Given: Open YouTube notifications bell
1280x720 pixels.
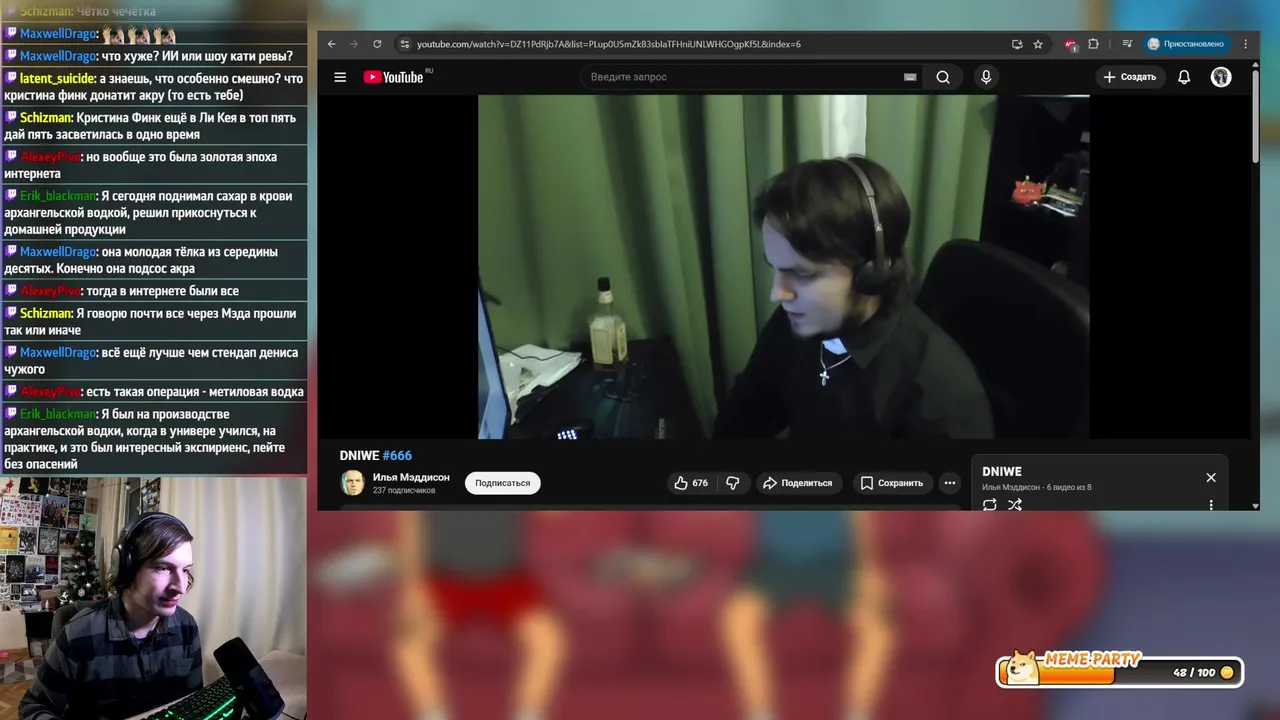Looking at the screenshot, I should pyautogui.click(x=1184, y=77).
